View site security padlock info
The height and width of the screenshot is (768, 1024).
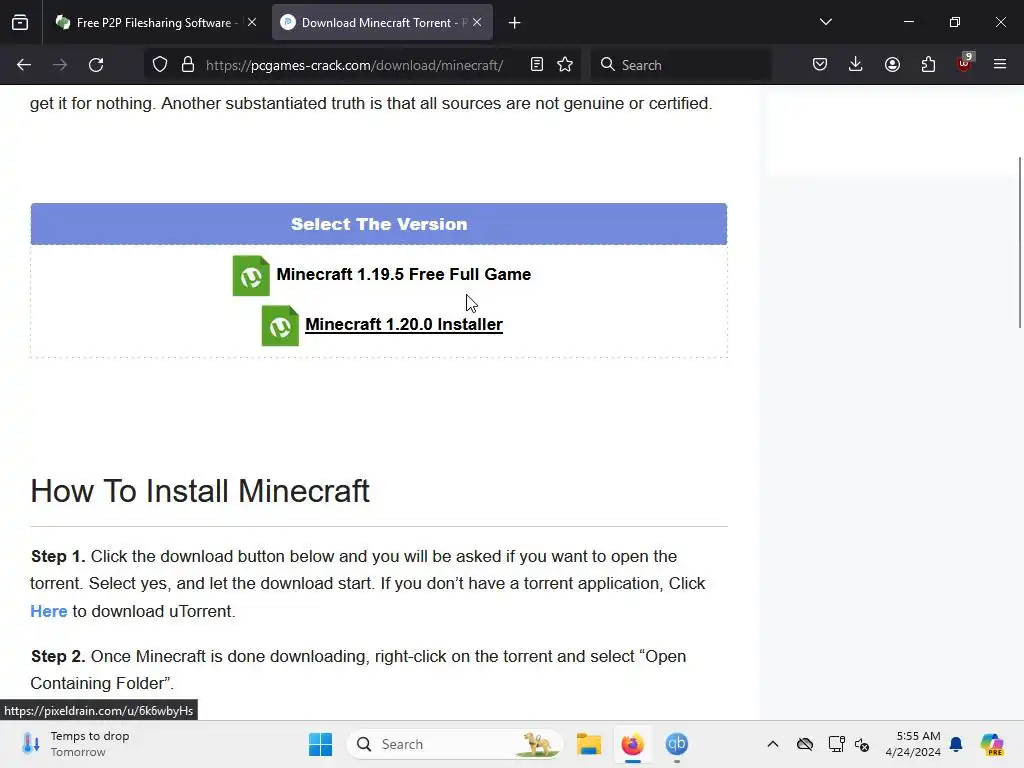pyautogui.click(x=188, y=65)
